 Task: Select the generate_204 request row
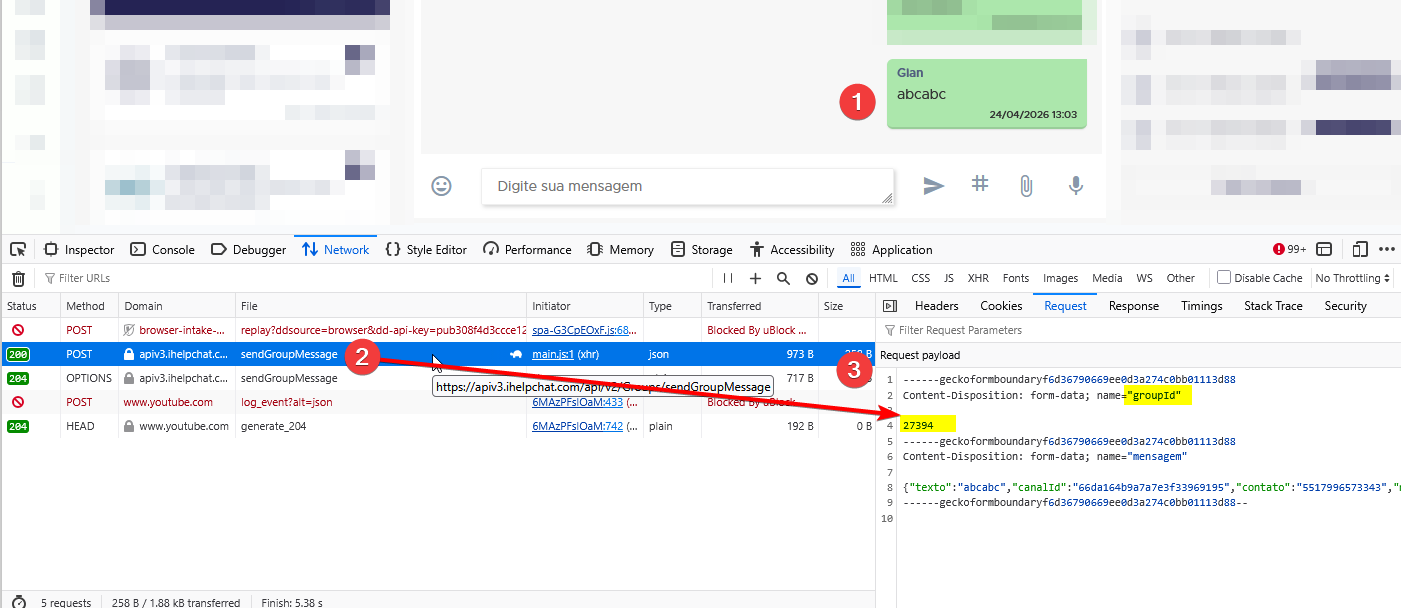click(438, 426)
